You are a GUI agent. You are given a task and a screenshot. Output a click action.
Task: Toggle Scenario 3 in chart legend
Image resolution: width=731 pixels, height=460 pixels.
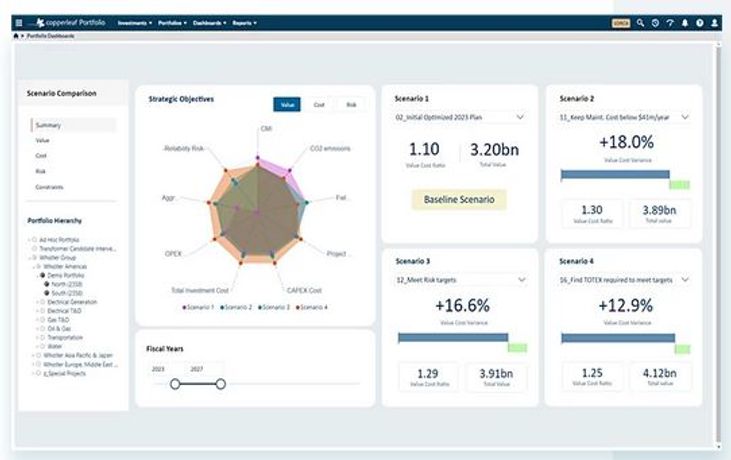[274, 307]
